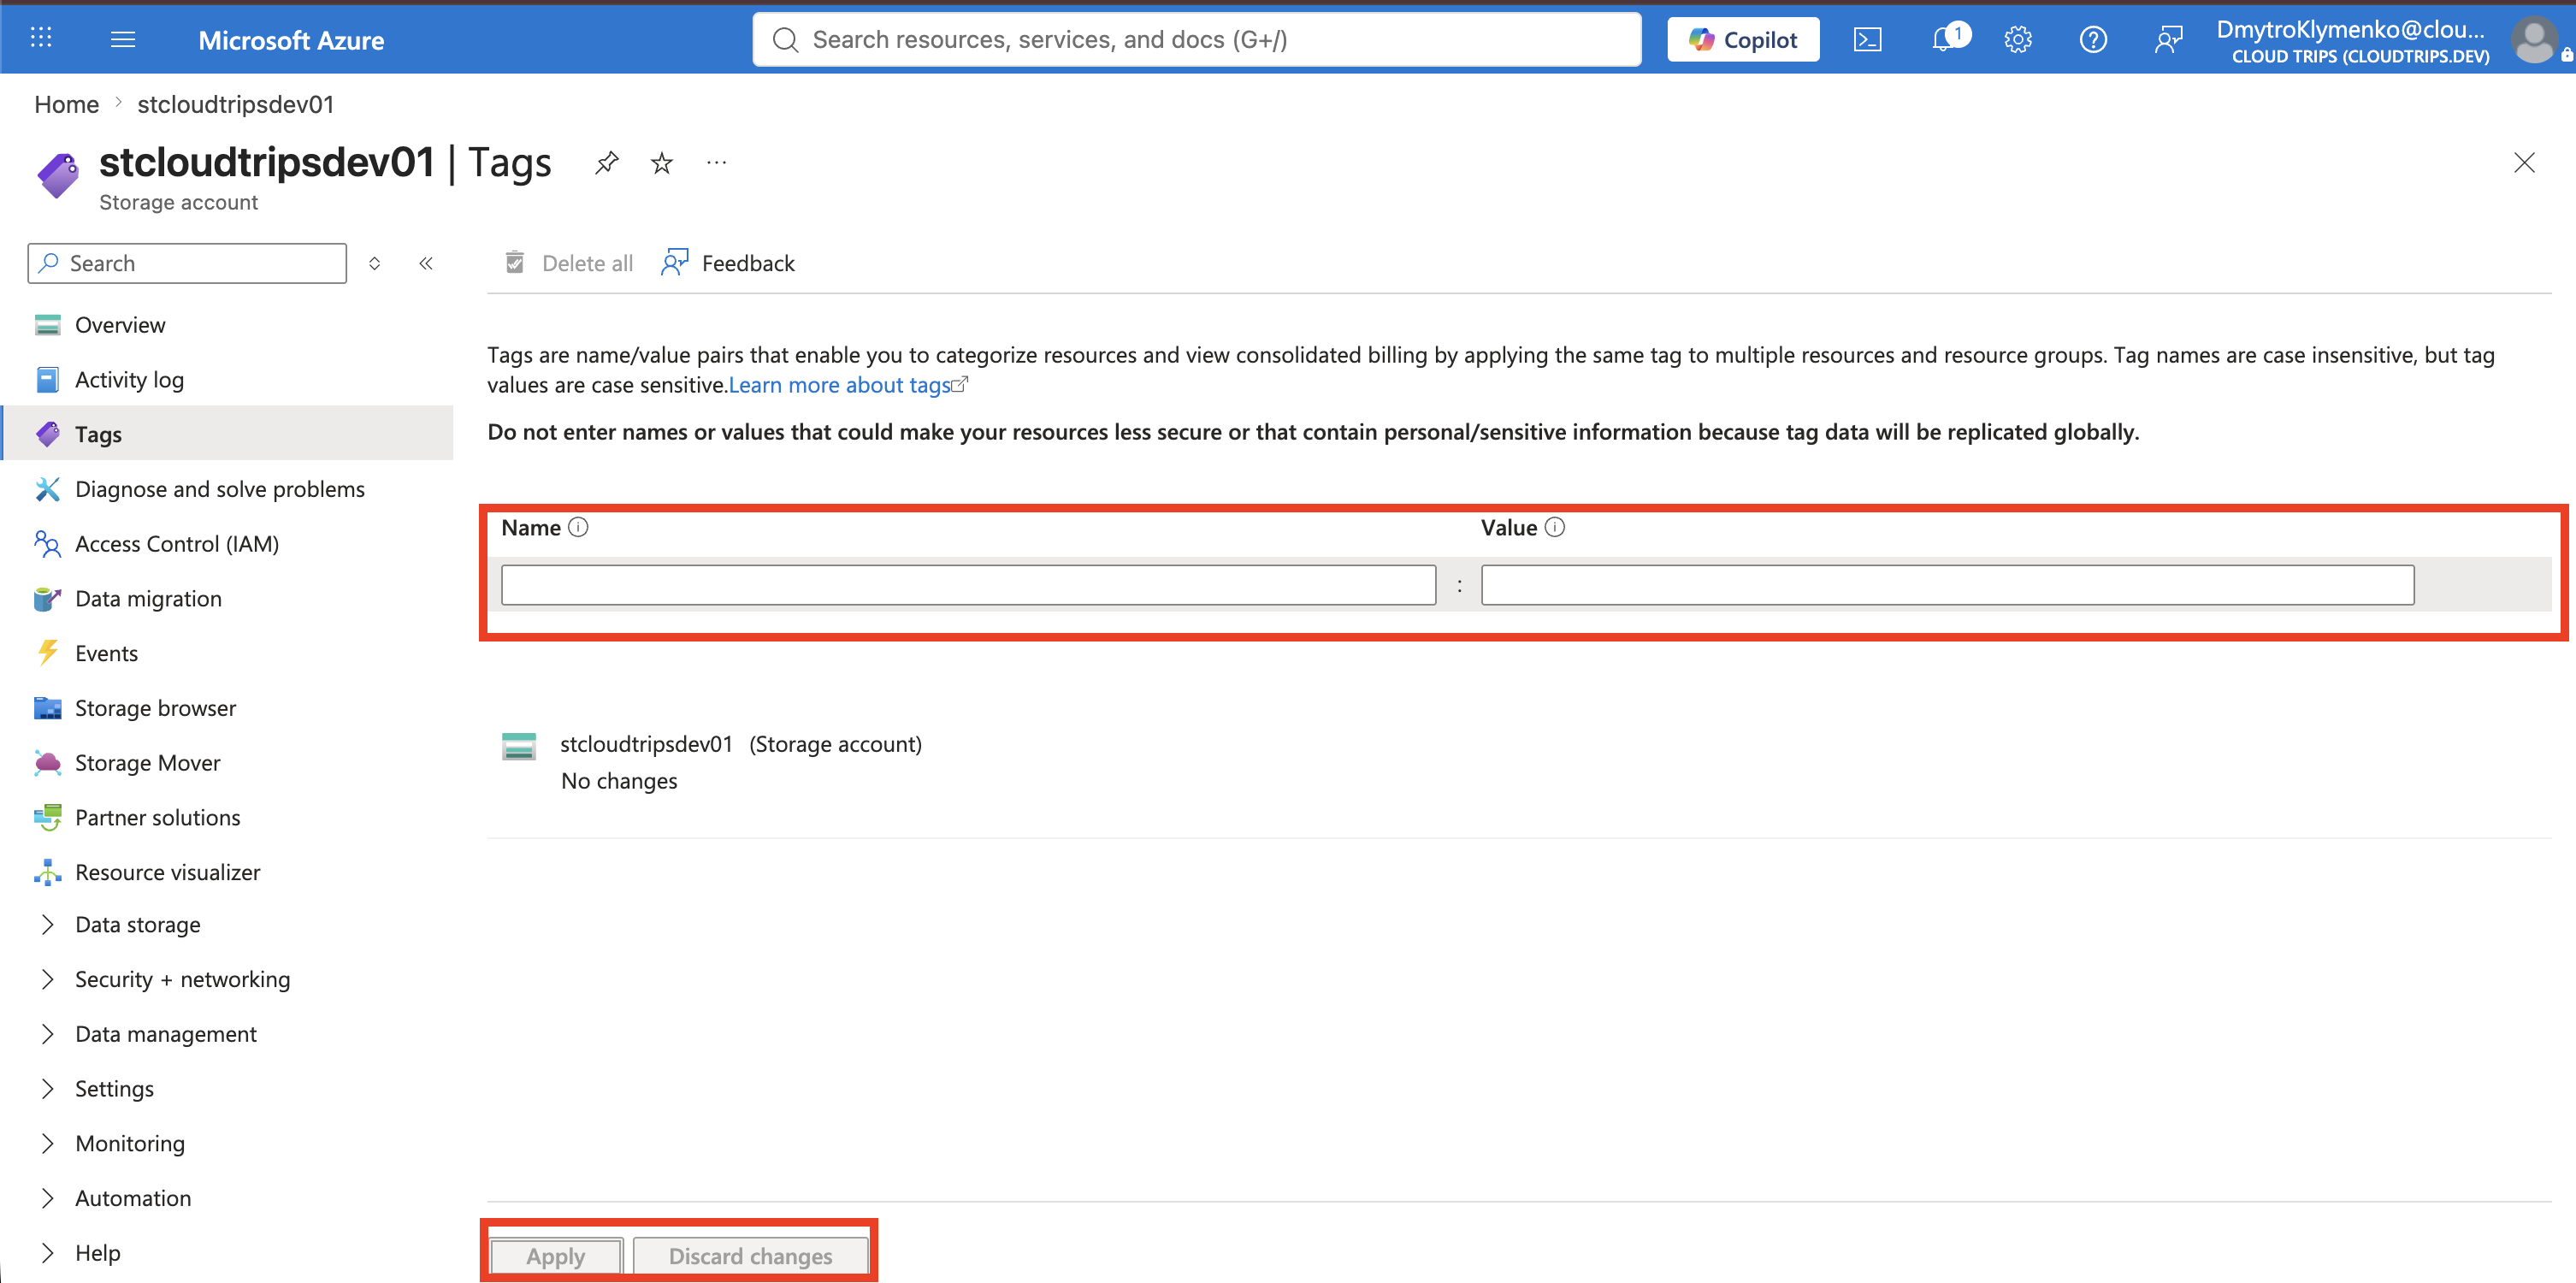Open the portal settings gear
Image resolution: width=2576 pixels, height=1283 pixels.
pyautogui.click(x=2018, y=39)
